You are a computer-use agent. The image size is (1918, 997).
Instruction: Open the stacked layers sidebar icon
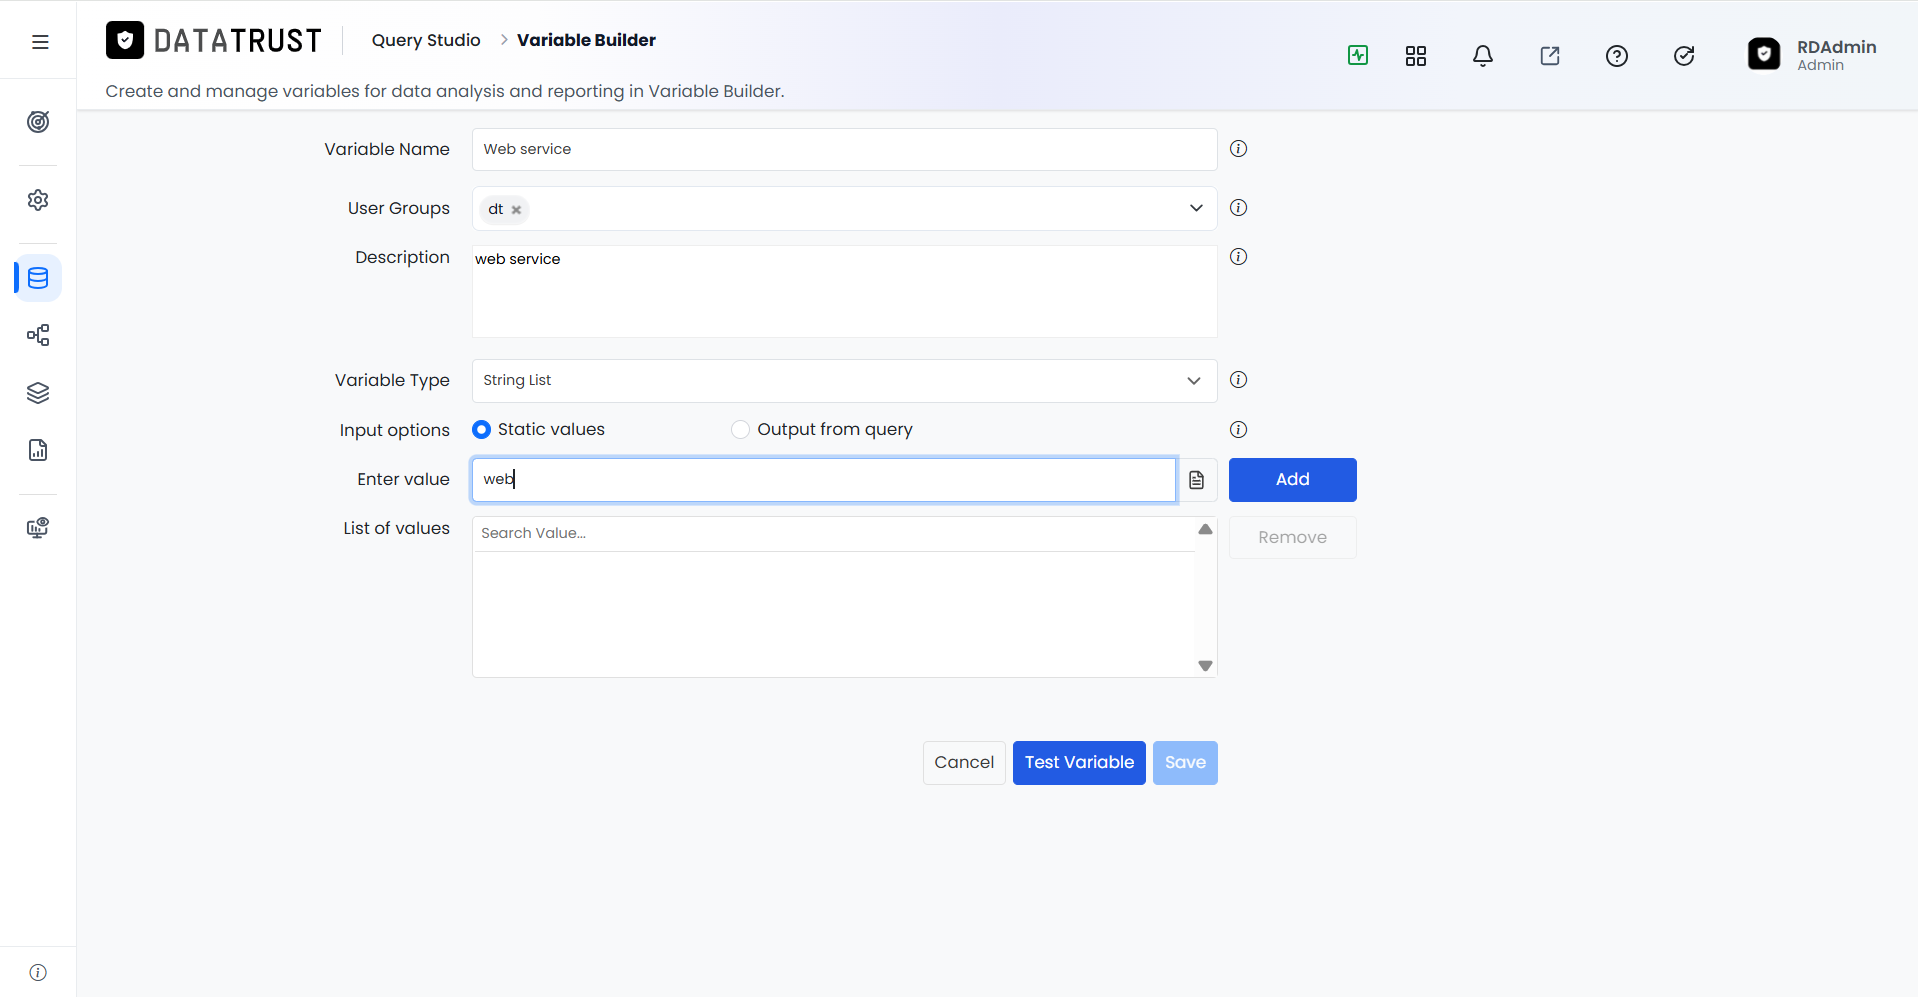[38, 393]
